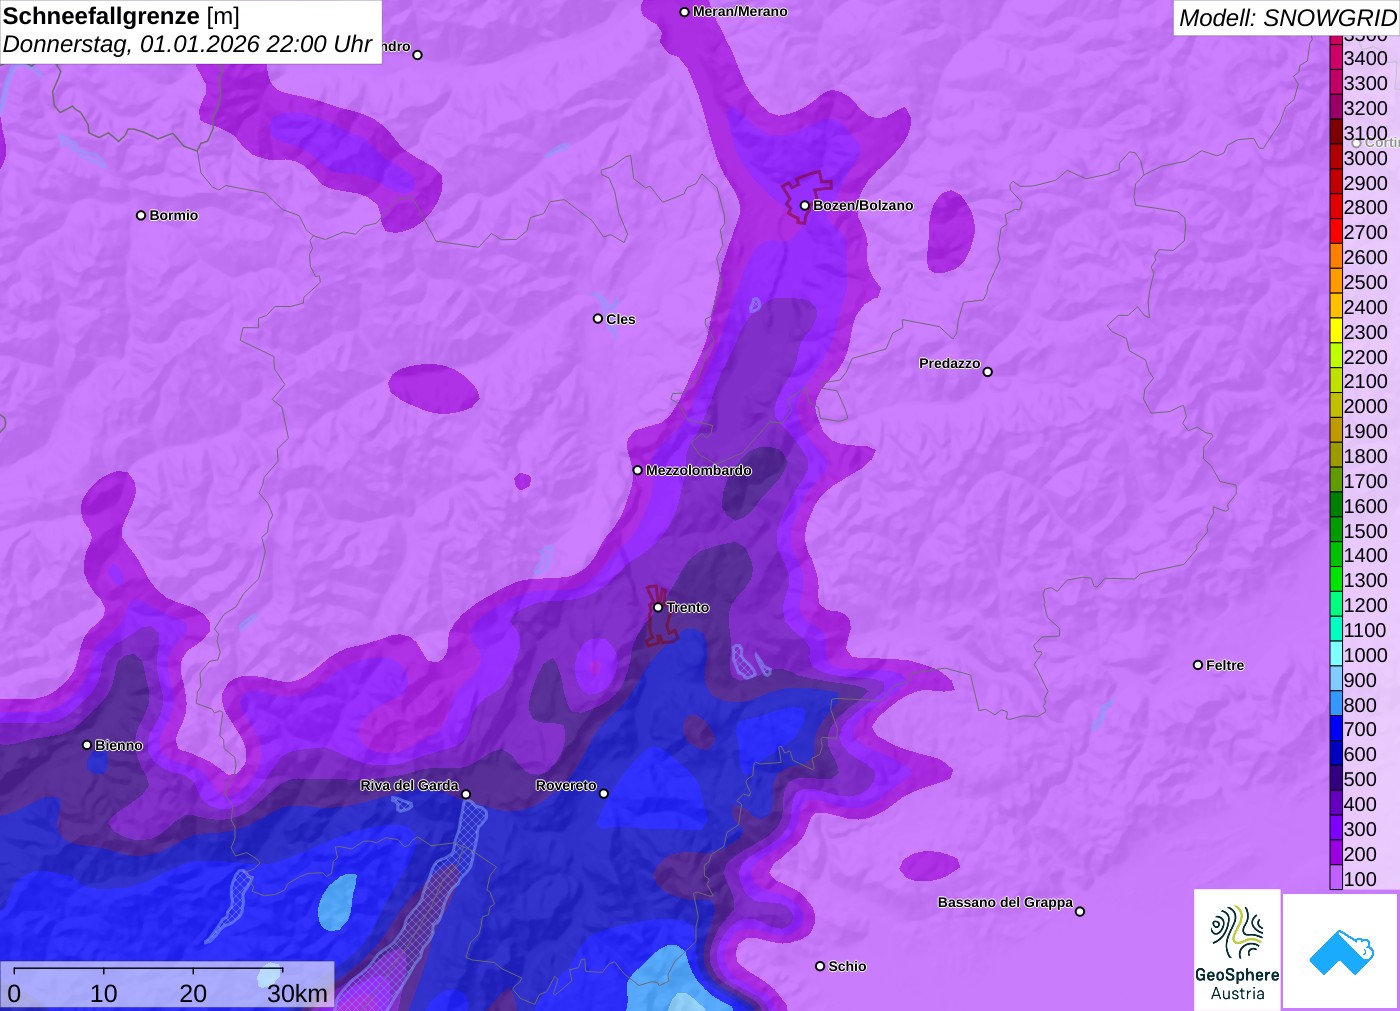Click the scale bar '0' label
Image resolution: width=1400 pixels, height=1011 pixels.
[x=14, y=993]
